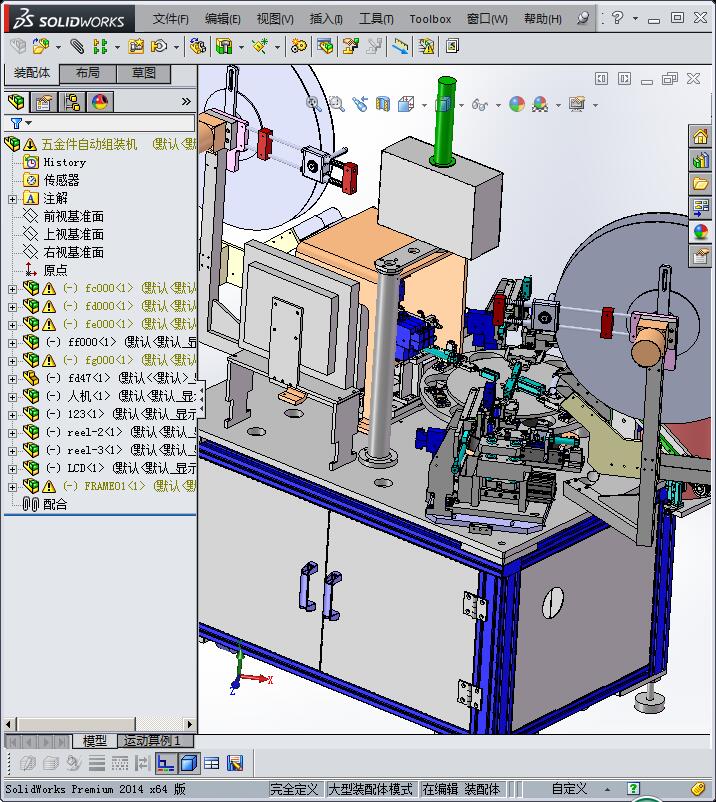The image size is (716, 802).
Task: Open Design Library icon in task pane
Action: pos(701,160)
